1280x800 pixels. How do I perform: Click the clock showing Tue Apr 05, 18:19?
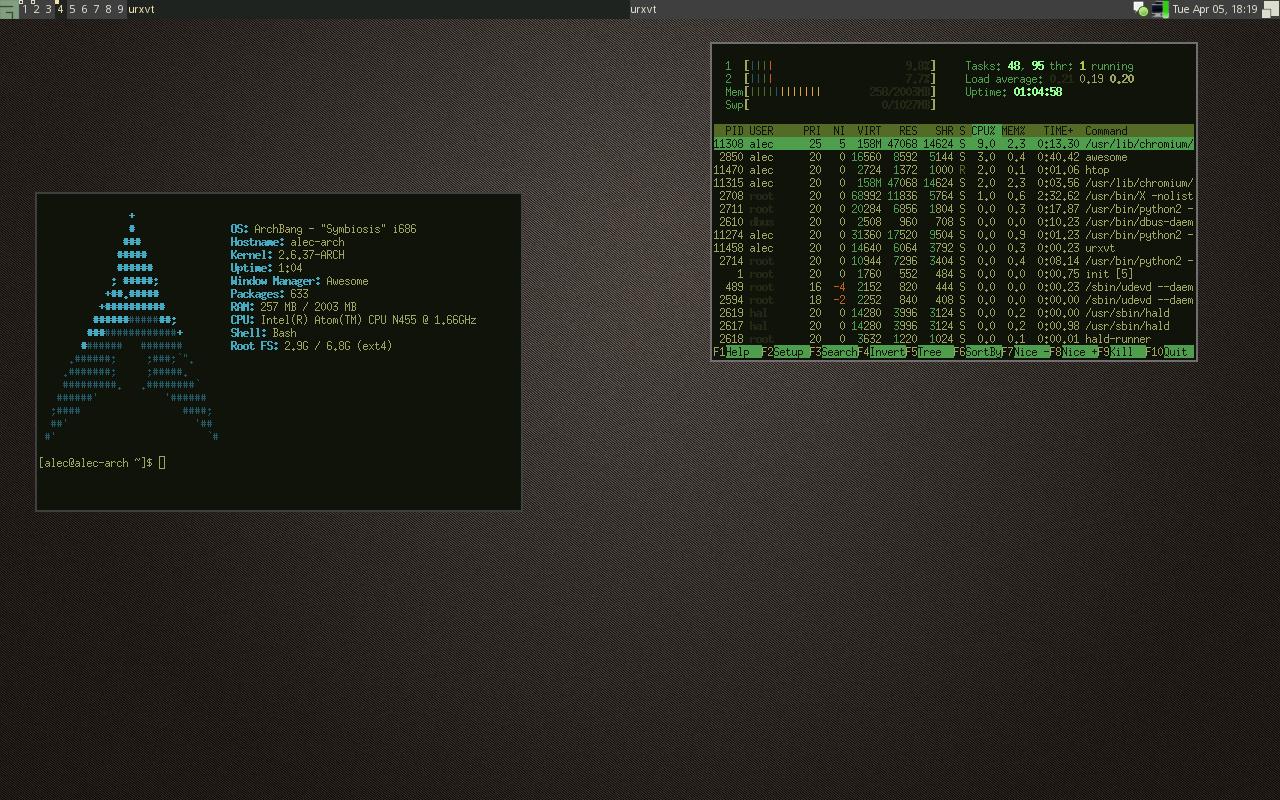pyautogui.click(x=1215, y=9)
